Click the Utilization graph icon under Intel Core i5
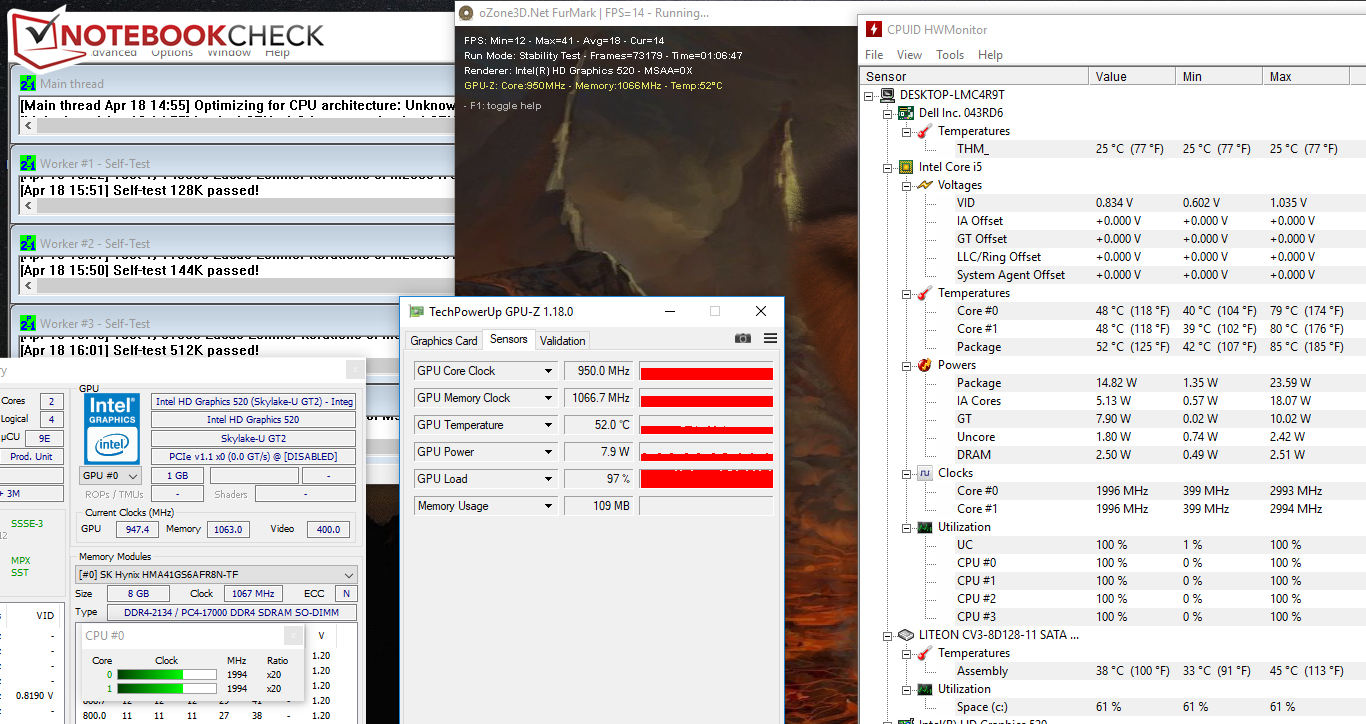This screenshot has height=724, width=1366. point(925,527)
